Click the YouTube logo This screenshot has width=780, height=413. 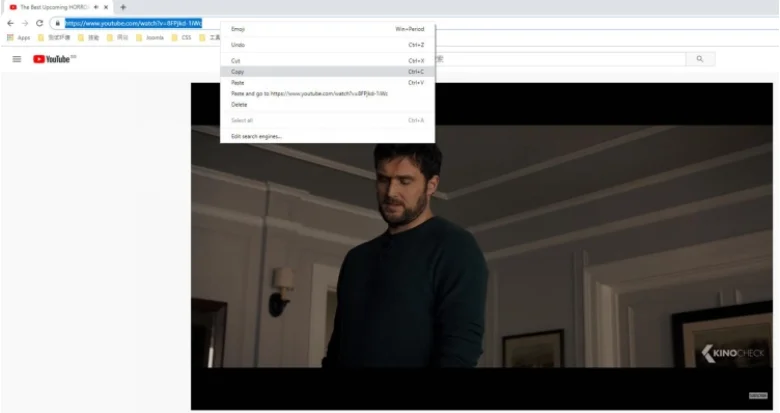[54, 59]
